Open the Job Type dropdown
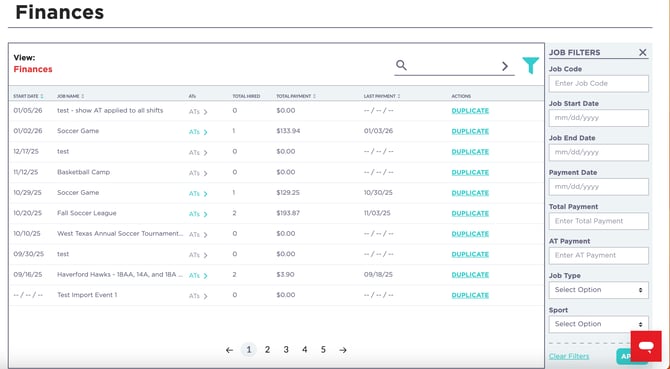The width and height of the screenshot is (670, 369). tap(599, 290)
